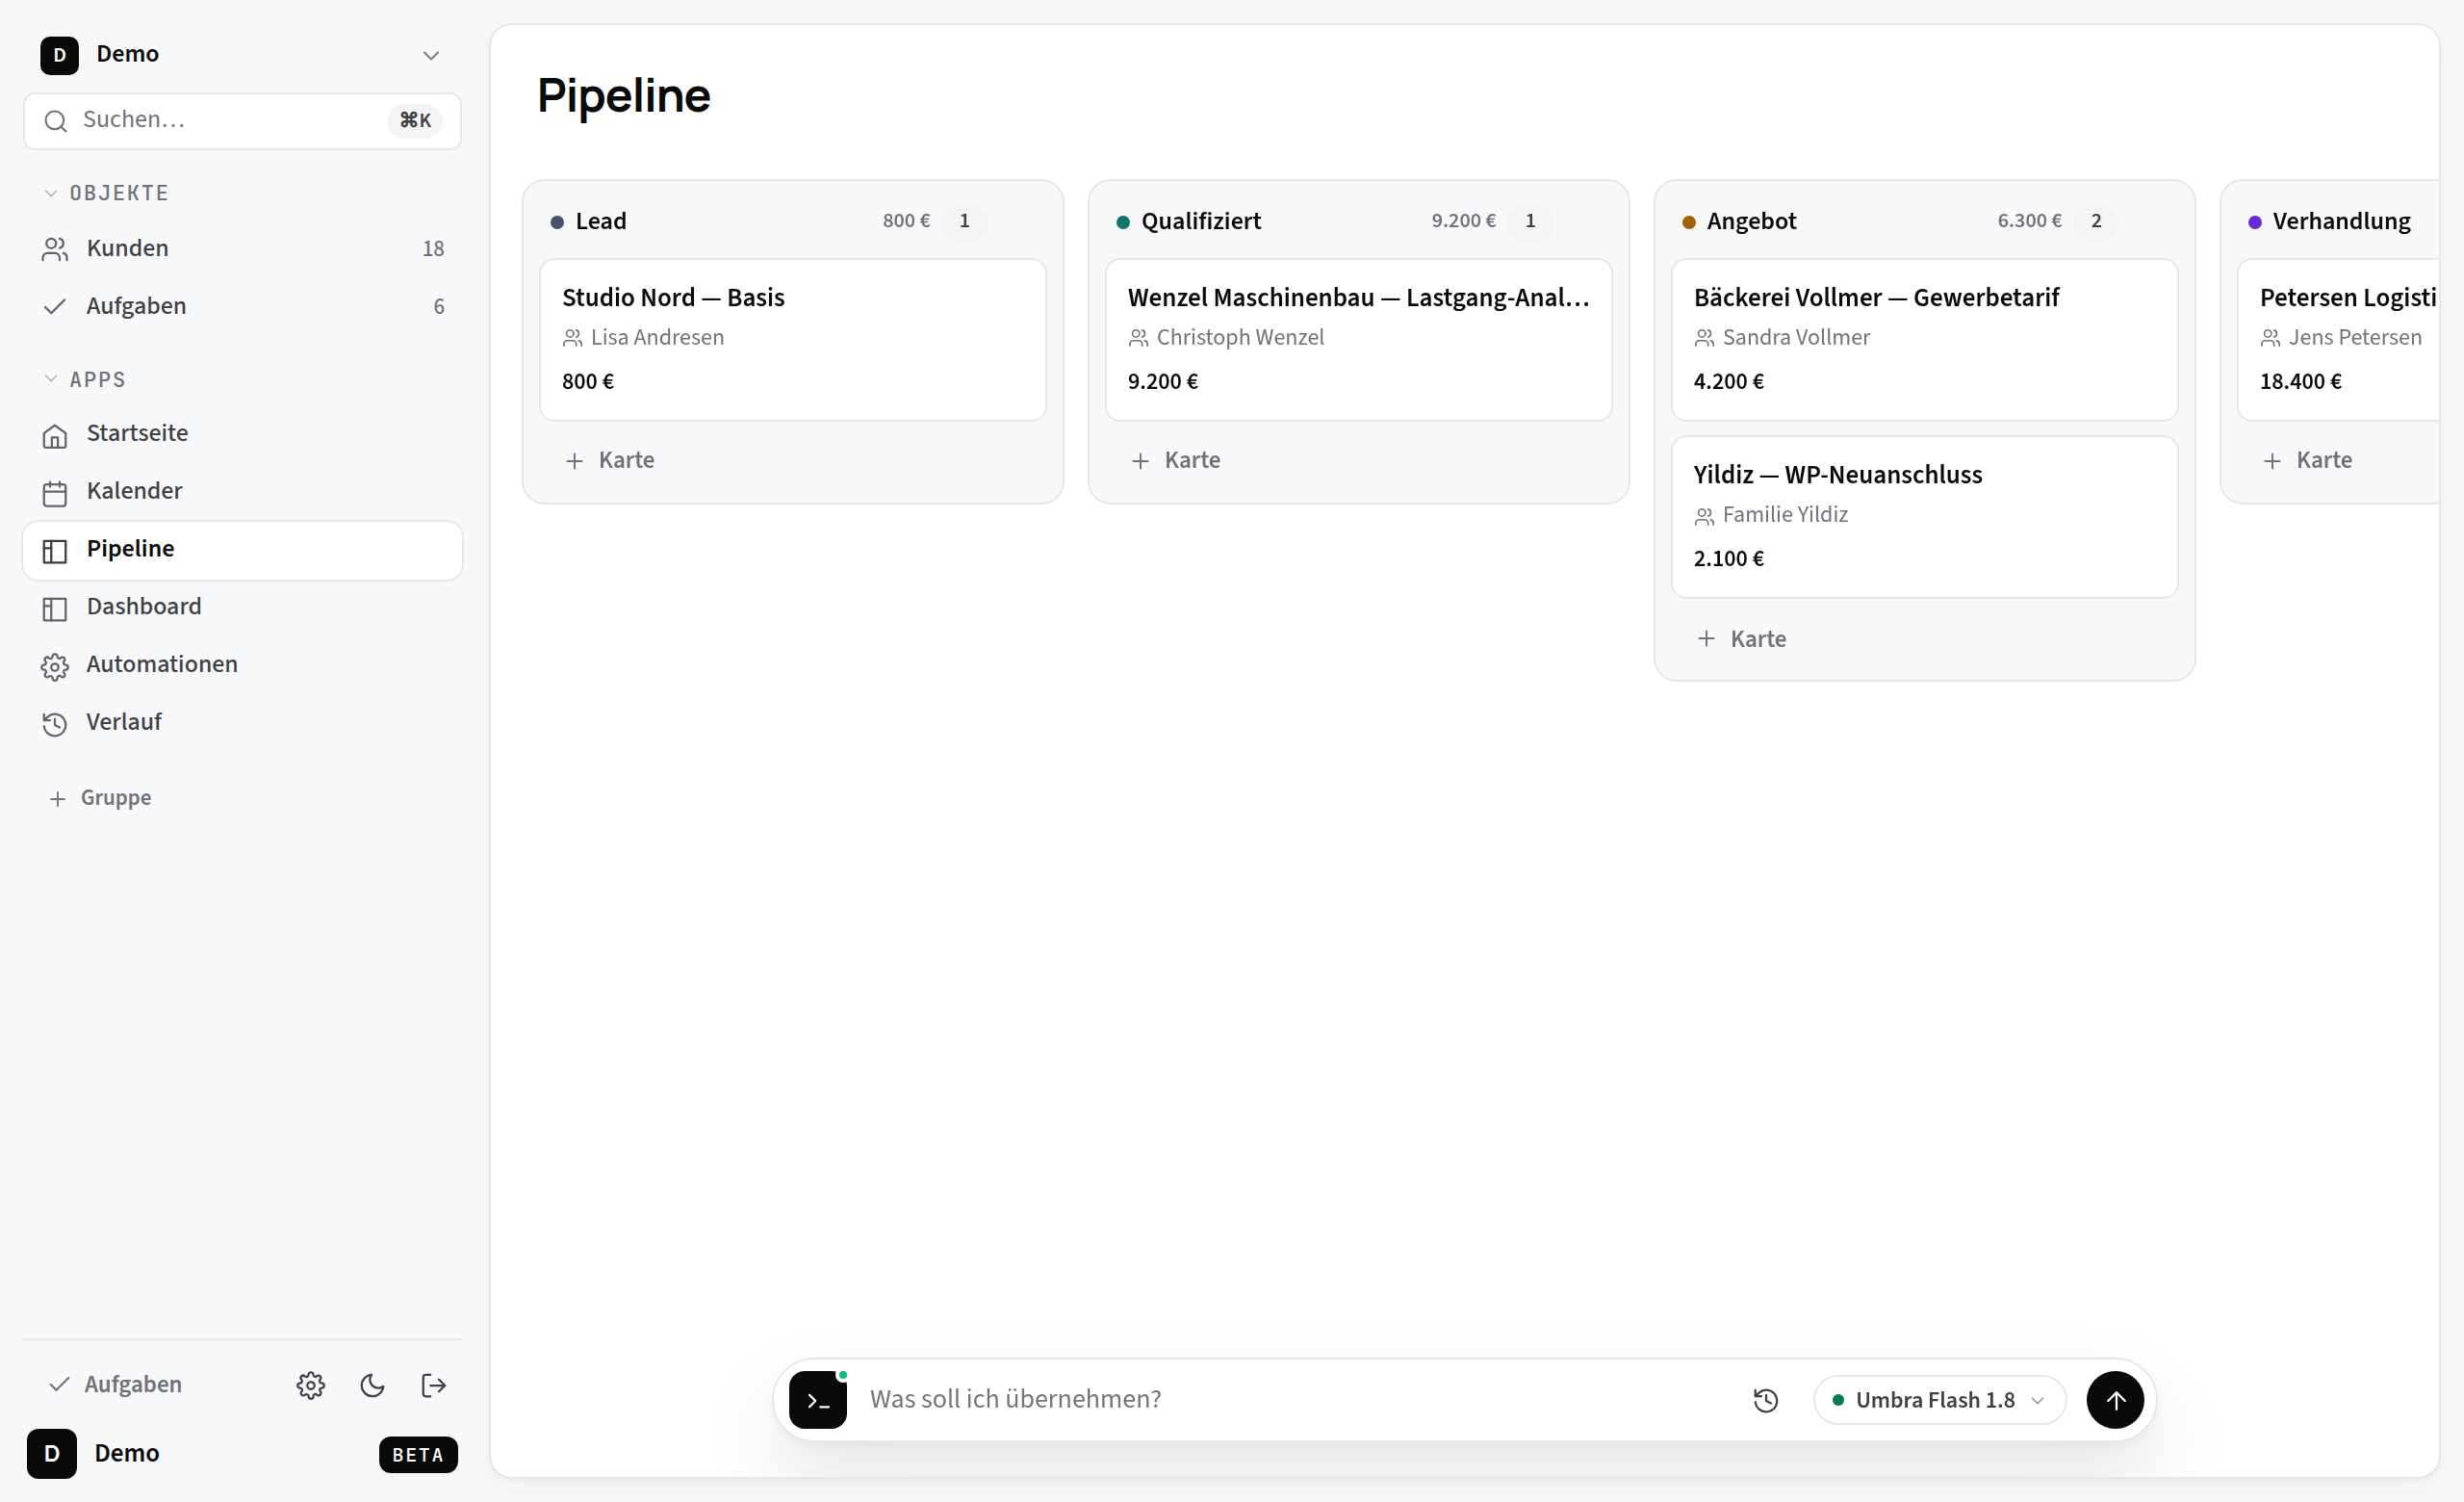Open Aufgaben at the sidebar bottom
This screenshot has height=1502, width=2464.
(x=116, y=1384)
